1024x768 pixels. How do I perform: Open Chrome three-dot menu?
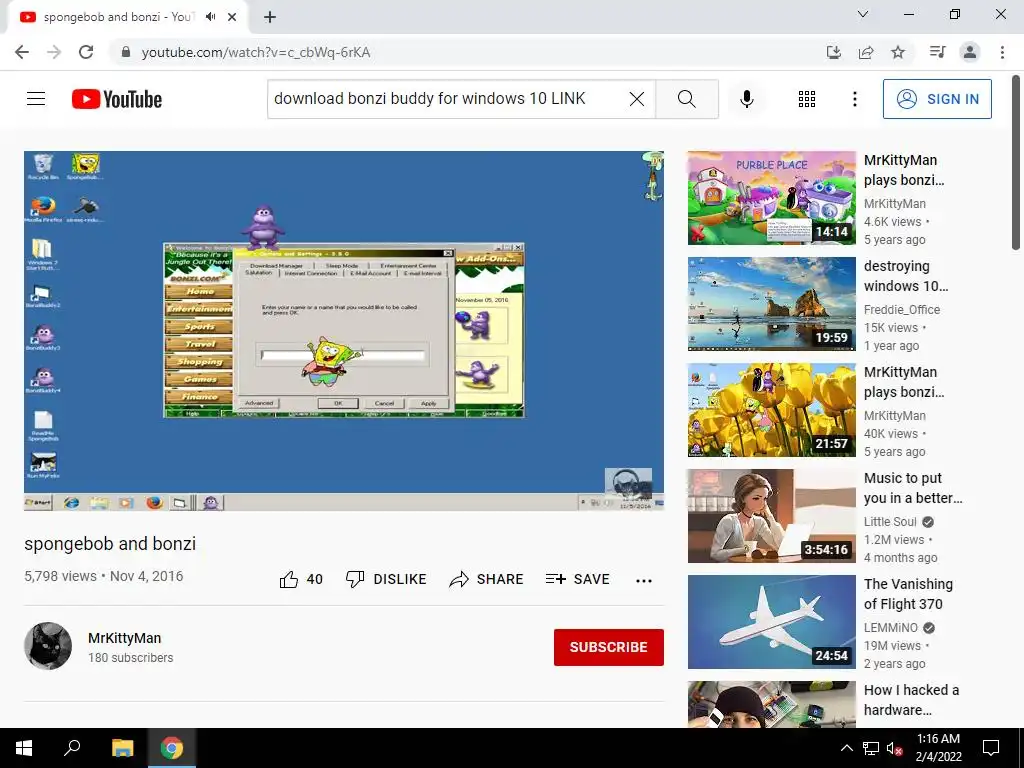coord(1002,52)
